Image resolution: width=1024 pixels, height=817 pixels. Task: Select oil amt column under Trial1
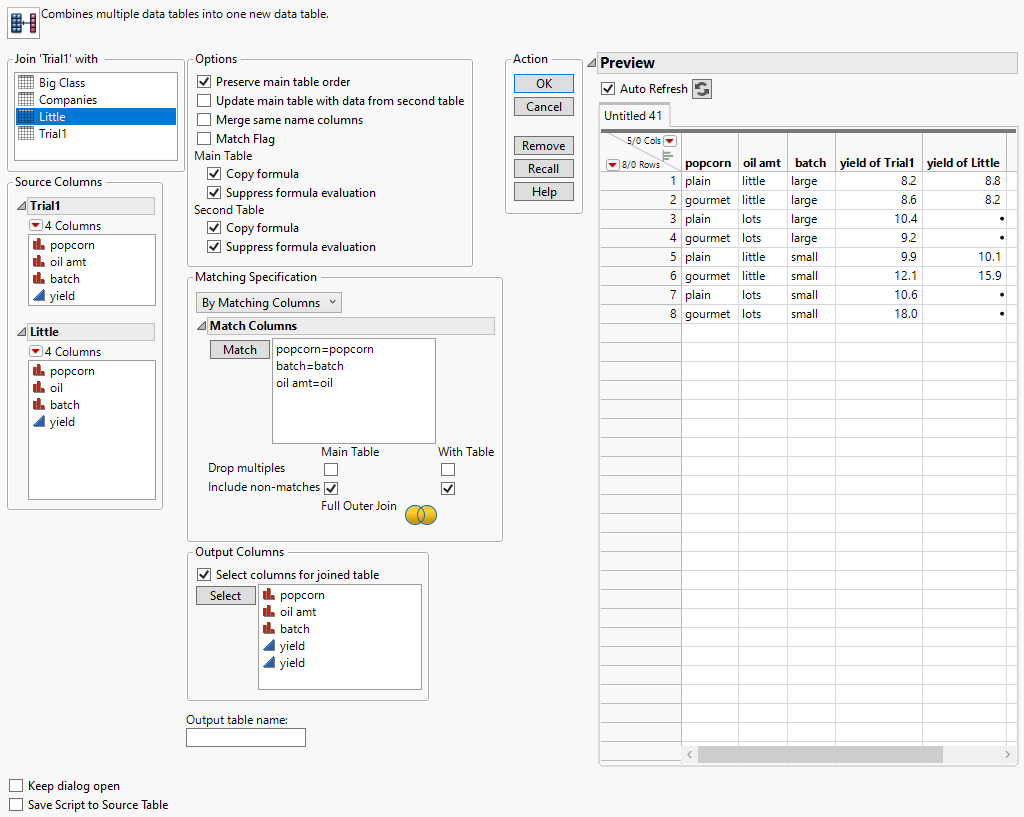pos(68,262)
